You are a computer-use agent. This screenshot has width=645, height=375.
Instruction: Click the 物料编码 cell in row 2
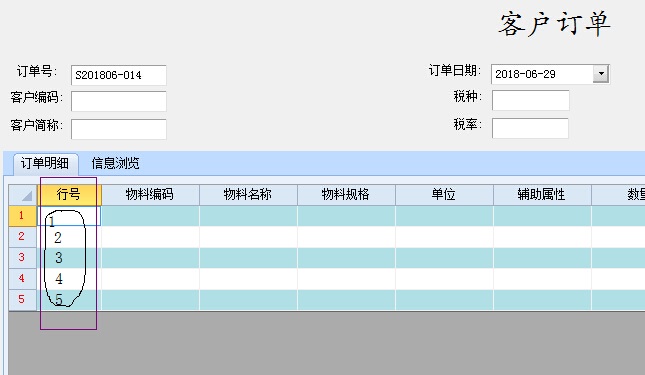click(x=150, y=237)
